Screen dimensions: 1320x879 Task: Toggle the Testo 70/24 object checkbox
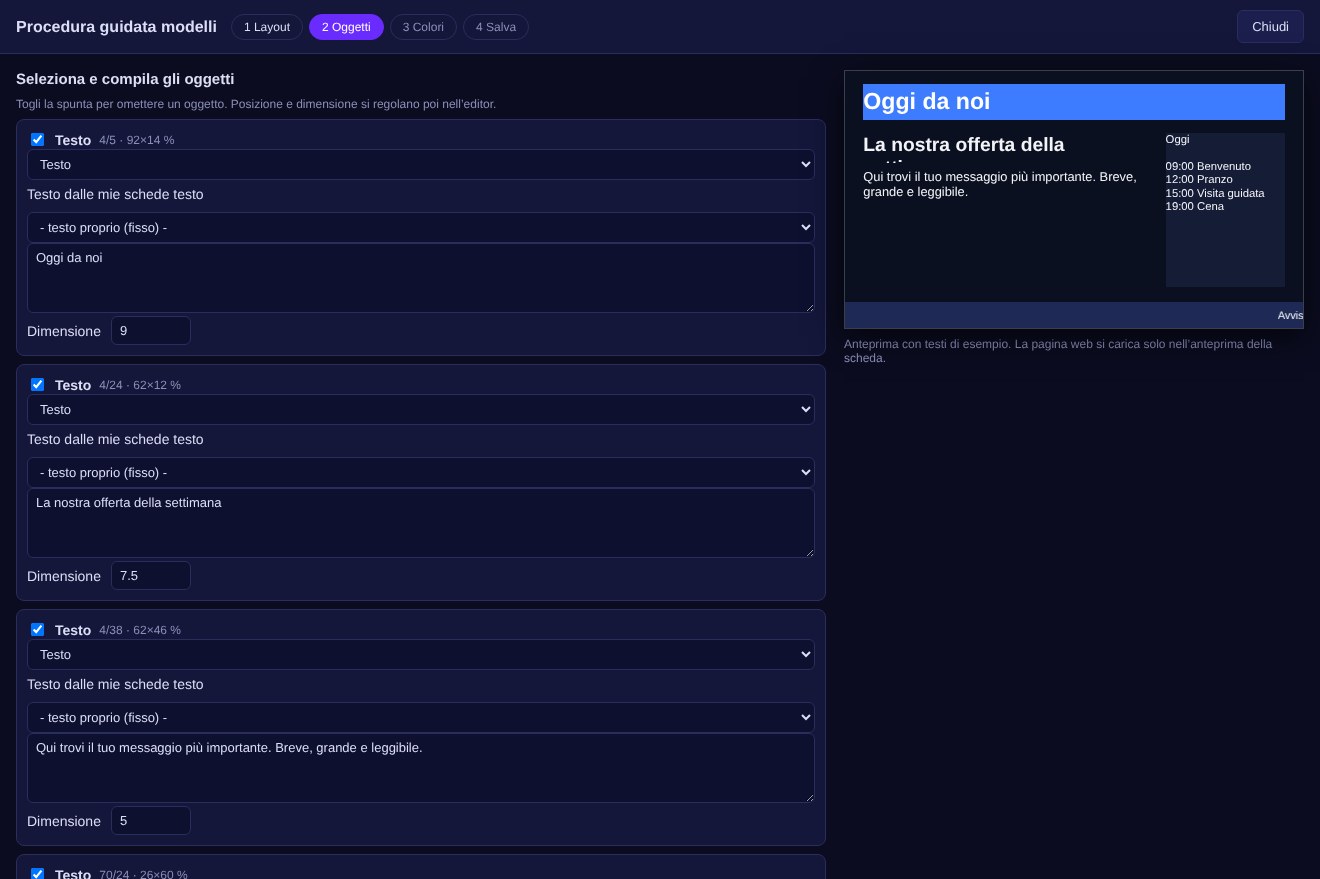tap(37, 874)
